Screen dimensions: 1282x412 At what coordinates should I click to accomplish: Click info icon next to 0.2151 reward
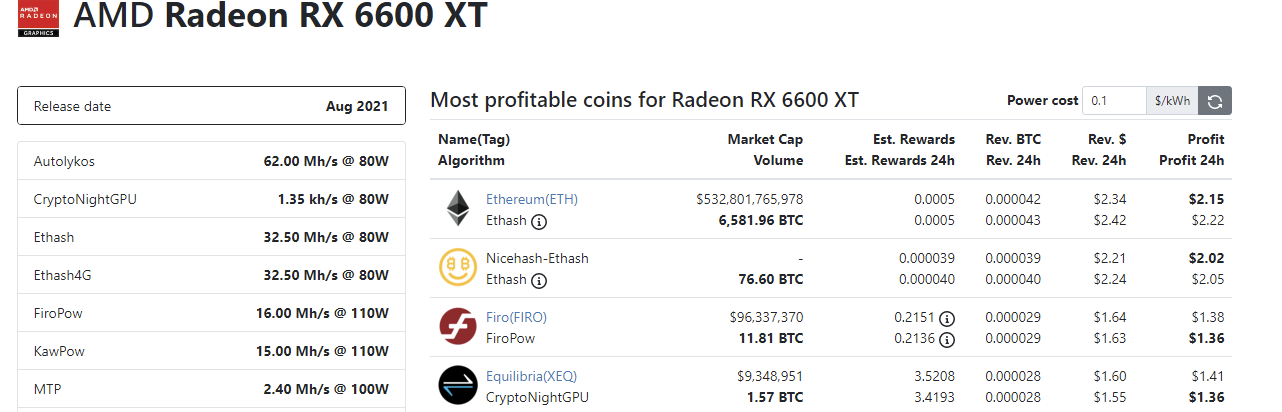pos(947,318)
